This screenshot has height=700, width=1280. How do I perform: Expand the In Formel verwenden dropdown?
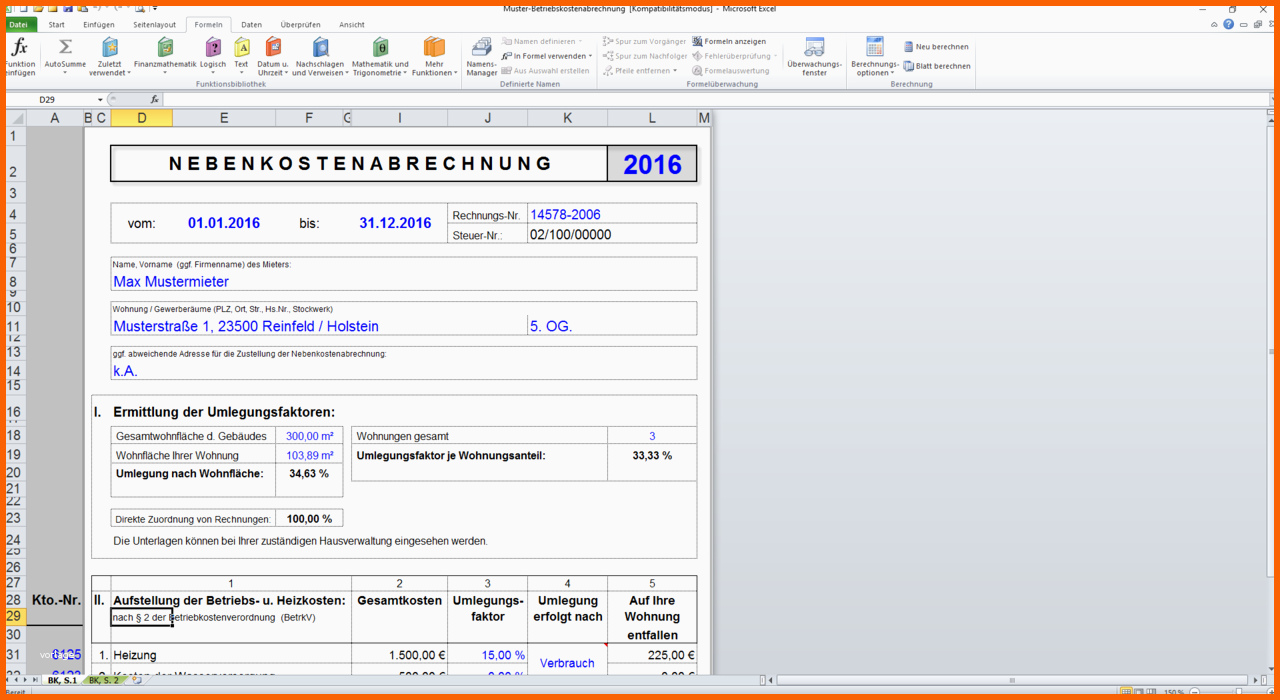(x=591, y=56)
